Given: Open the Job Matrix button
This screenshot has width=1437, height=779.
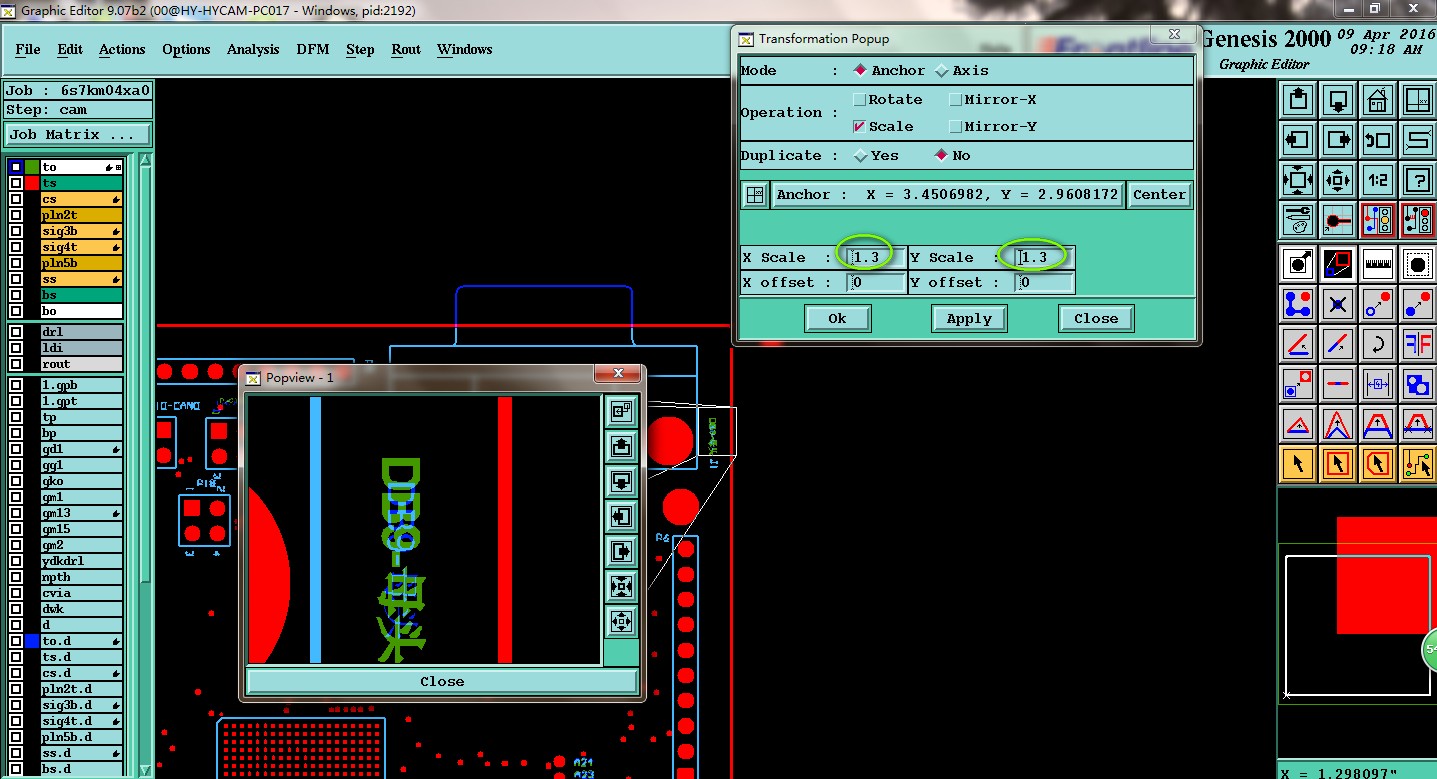Looking at the screenshot, I should (x=78, y=135).
